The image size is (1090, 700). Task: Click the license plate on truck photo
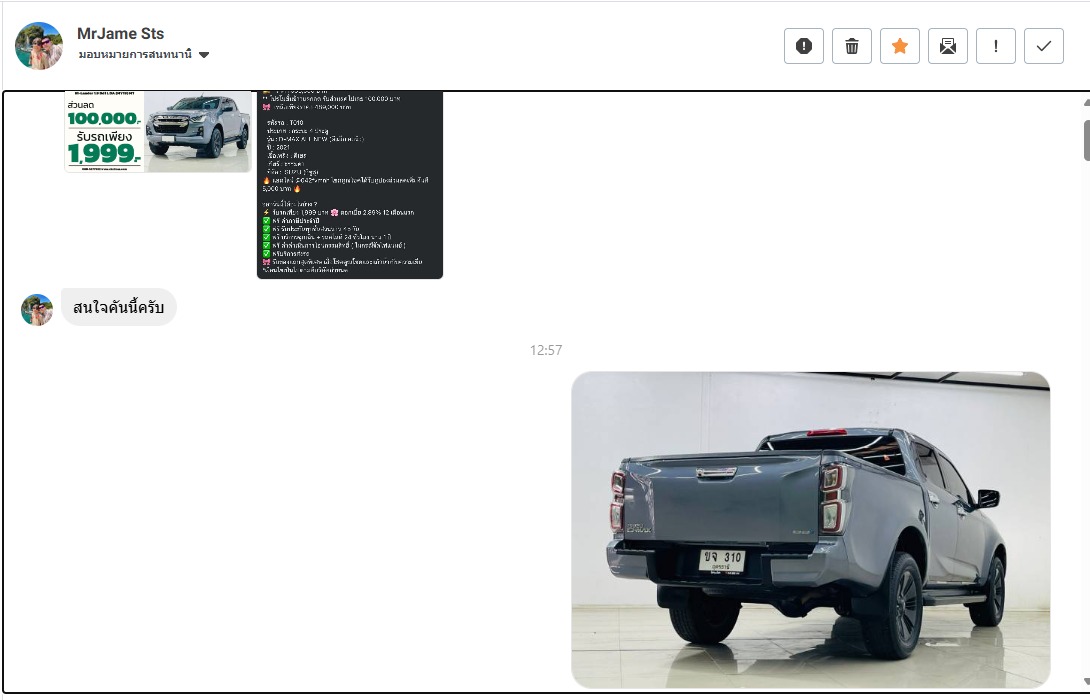721,560
